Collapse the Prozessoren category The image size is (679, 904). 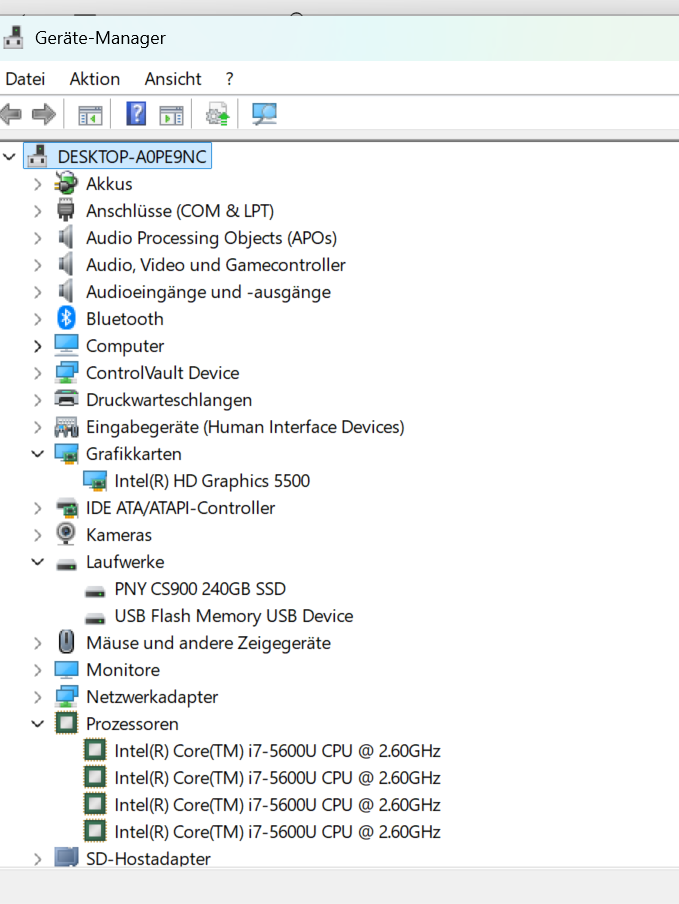coord(37,724)
